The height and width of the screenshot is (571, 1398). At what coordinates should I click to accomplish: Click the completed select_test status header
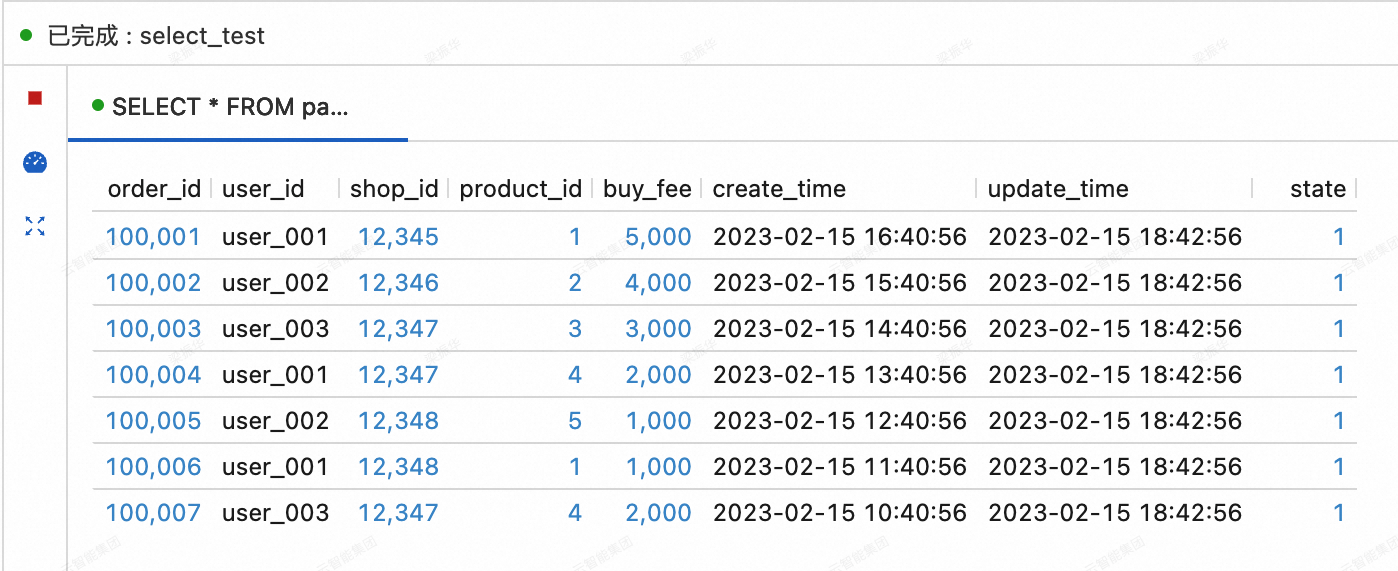click(x=155, y=37)
